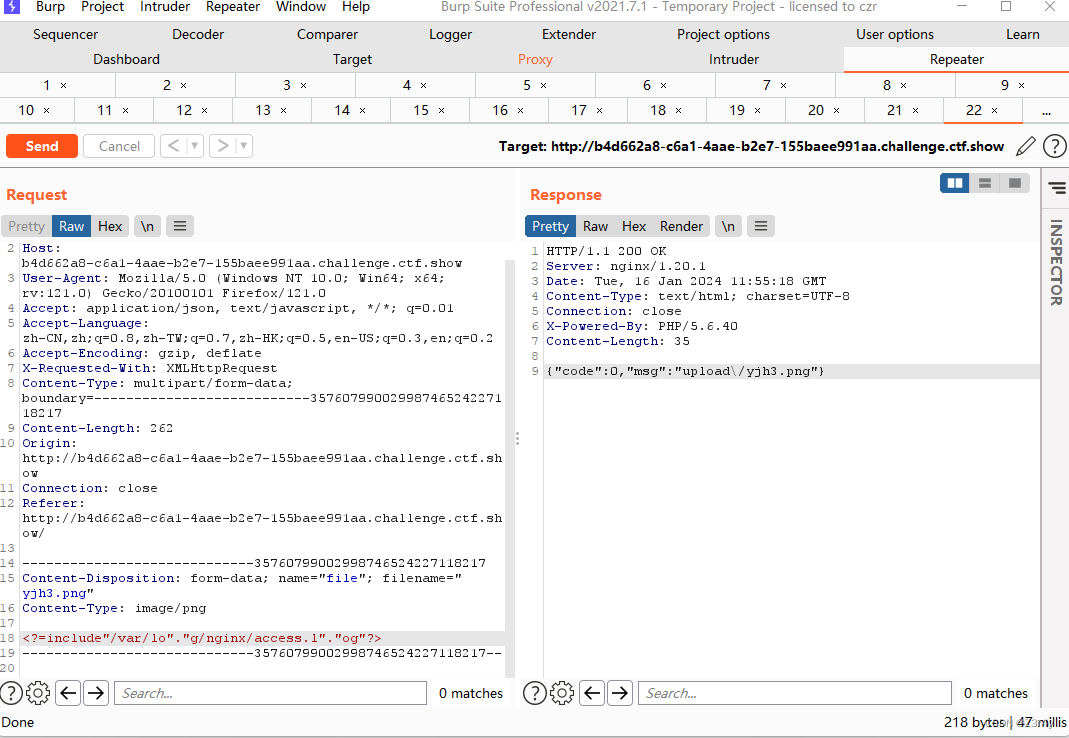Go to previous request search match
The height and width of the screenshot is (738, 1069).
click(x=68, y=693)
